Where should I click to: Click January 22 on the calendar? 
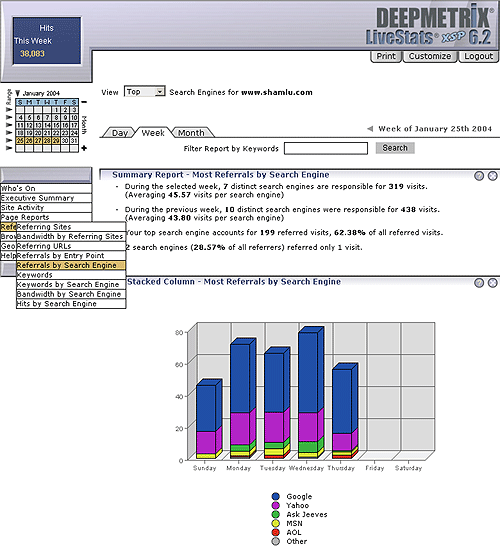(x=56, y=133)
